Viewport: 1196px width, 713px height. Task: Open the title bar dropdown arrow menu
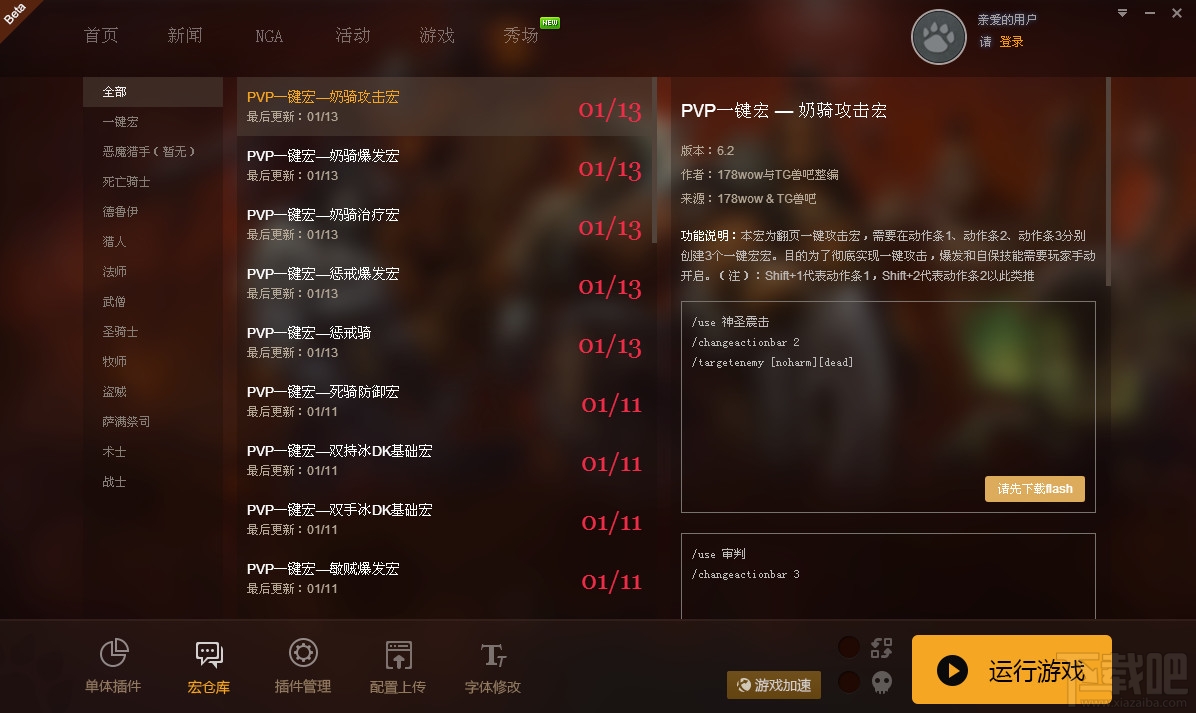point(1122,13)
